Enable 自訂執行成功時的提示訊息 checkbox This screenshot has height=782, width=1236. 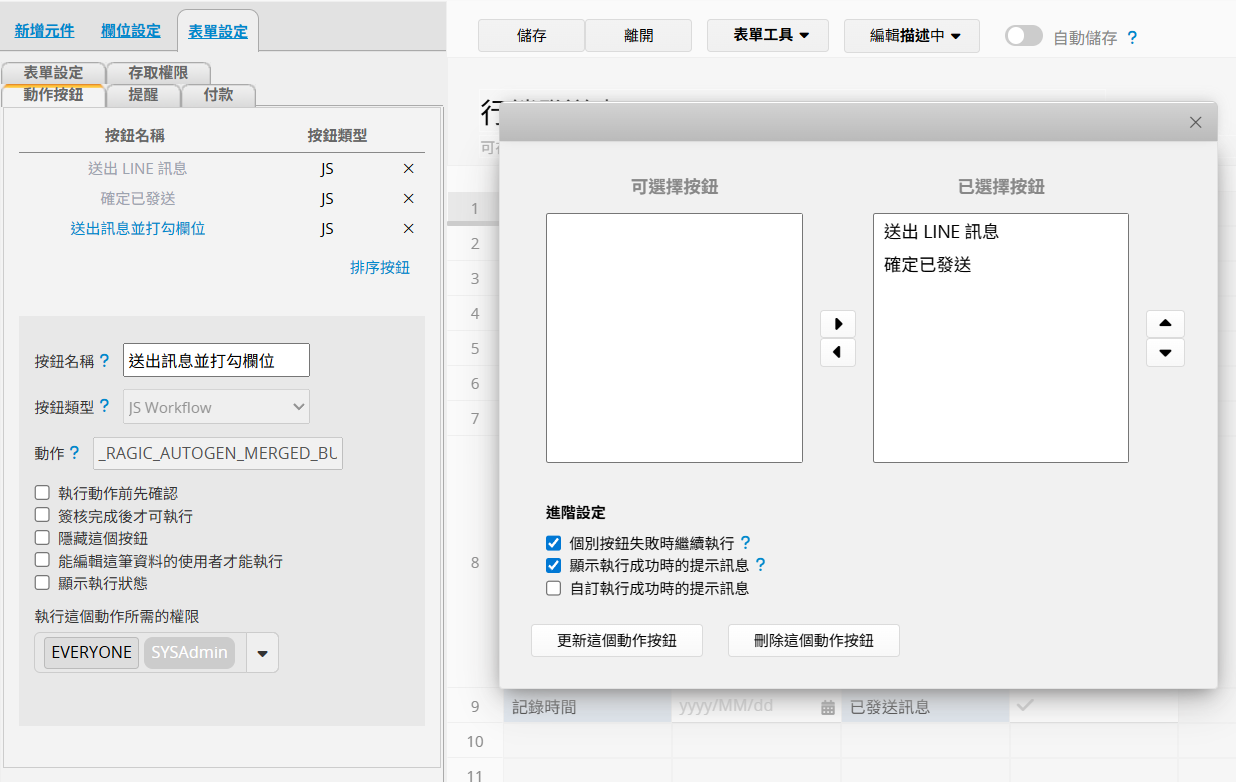(554, 589)
